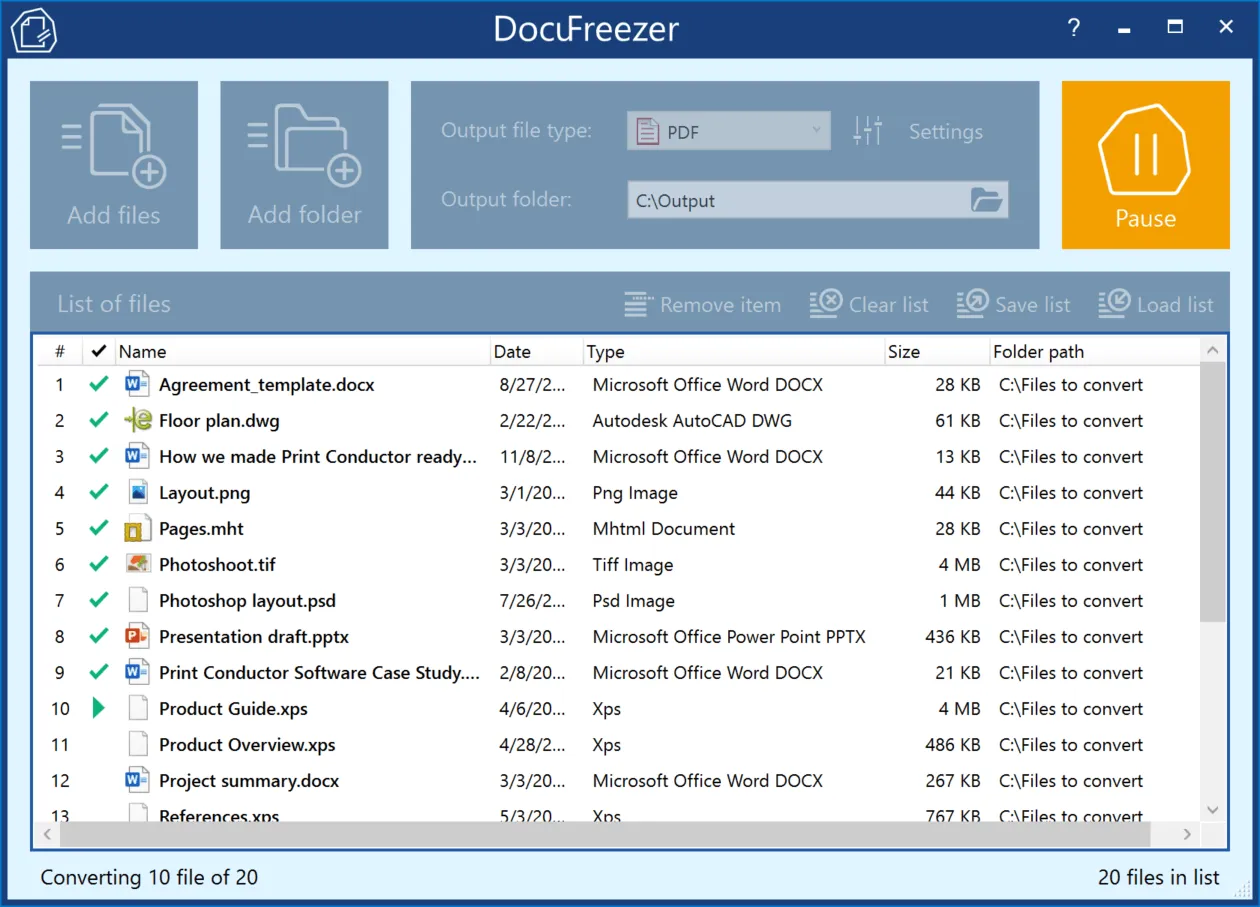Toggle check mark for Layout.png row

(98, 493)
